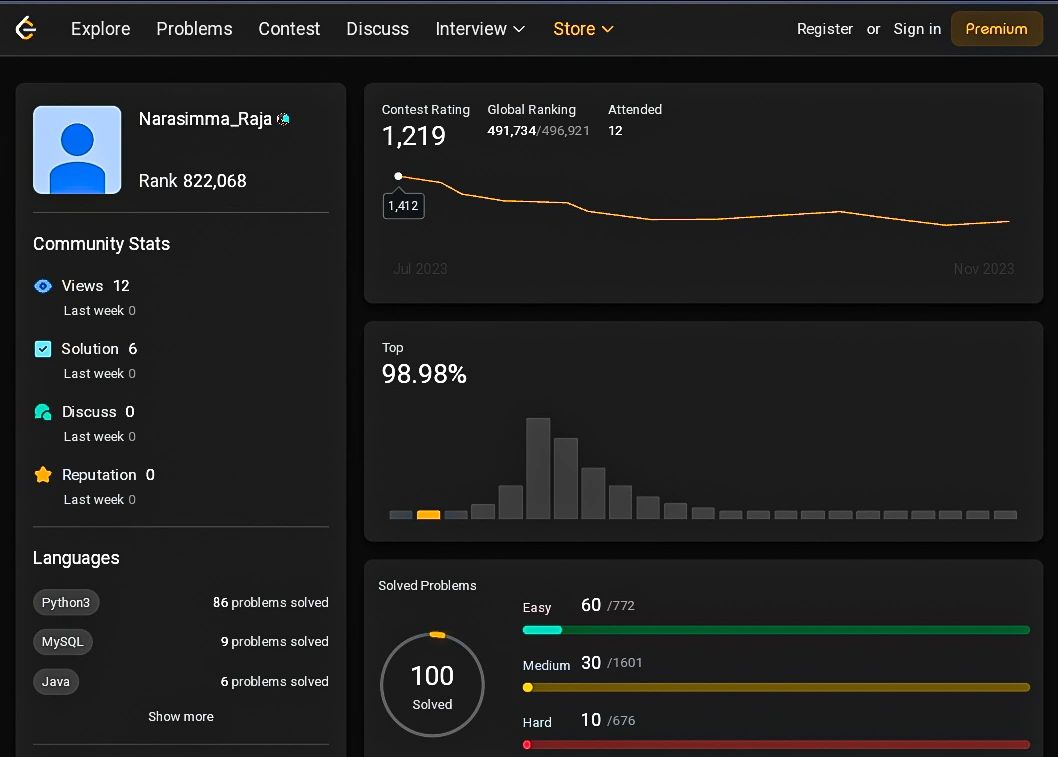
Task: Click the white rating chart data point
Action: 398,176
